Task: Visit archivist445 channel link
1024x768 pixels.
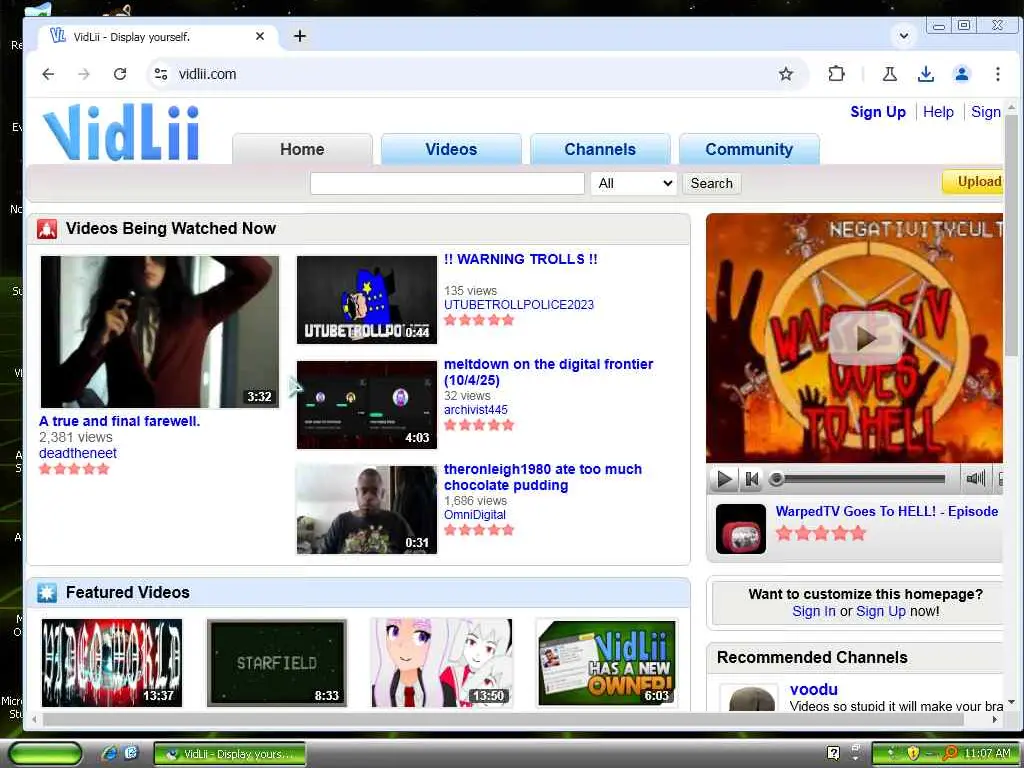Action: click(x=475, y=410)
